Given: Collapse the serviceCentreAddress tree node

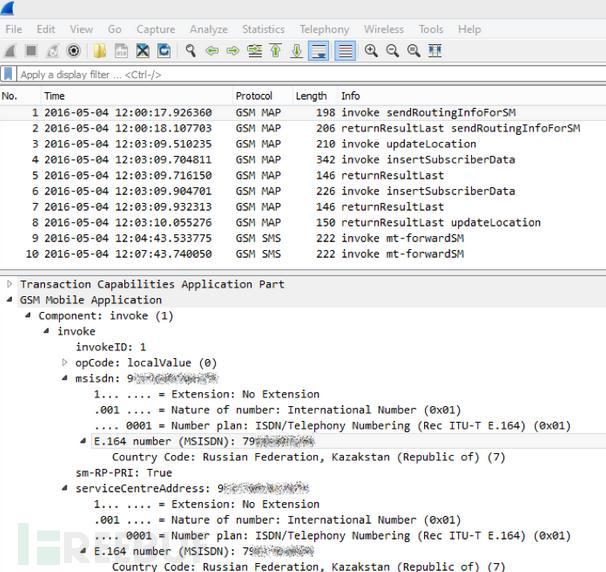Looking at the screenshot, I should 65,489.
